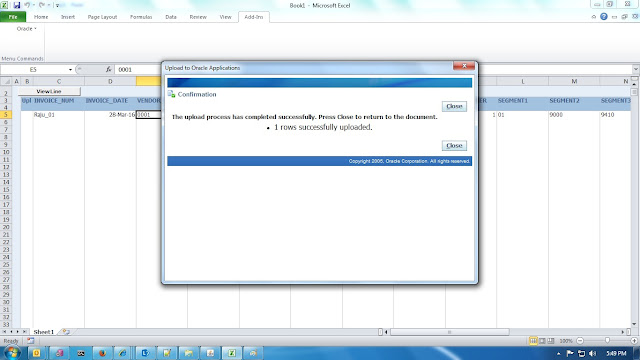Save the workbook via Quick Access toolbar
Viewport: 640px width, 360px height.
17,5
